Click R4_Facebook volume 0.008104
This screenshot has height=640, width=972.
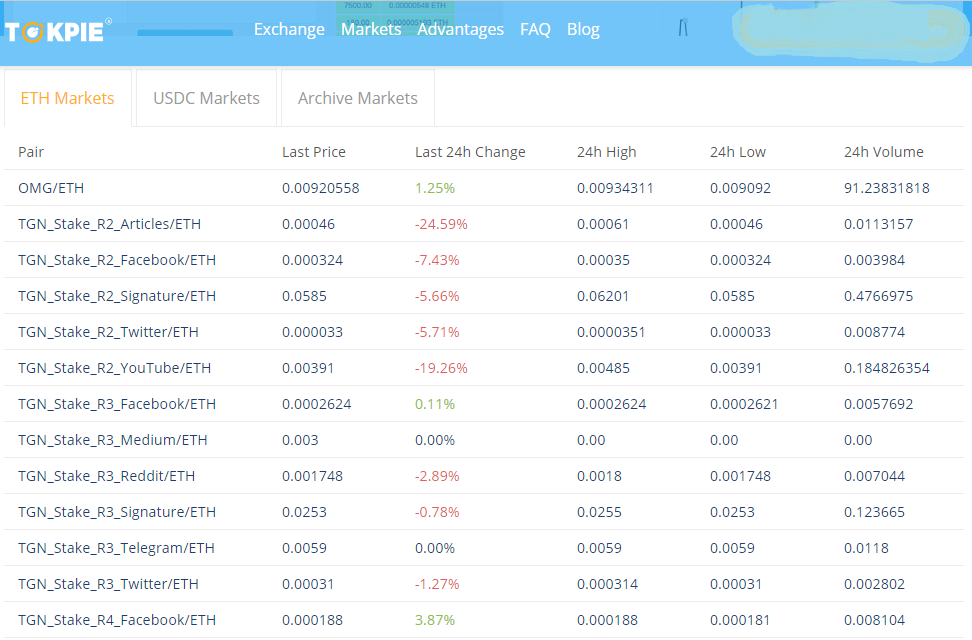[x=874, y=620]
